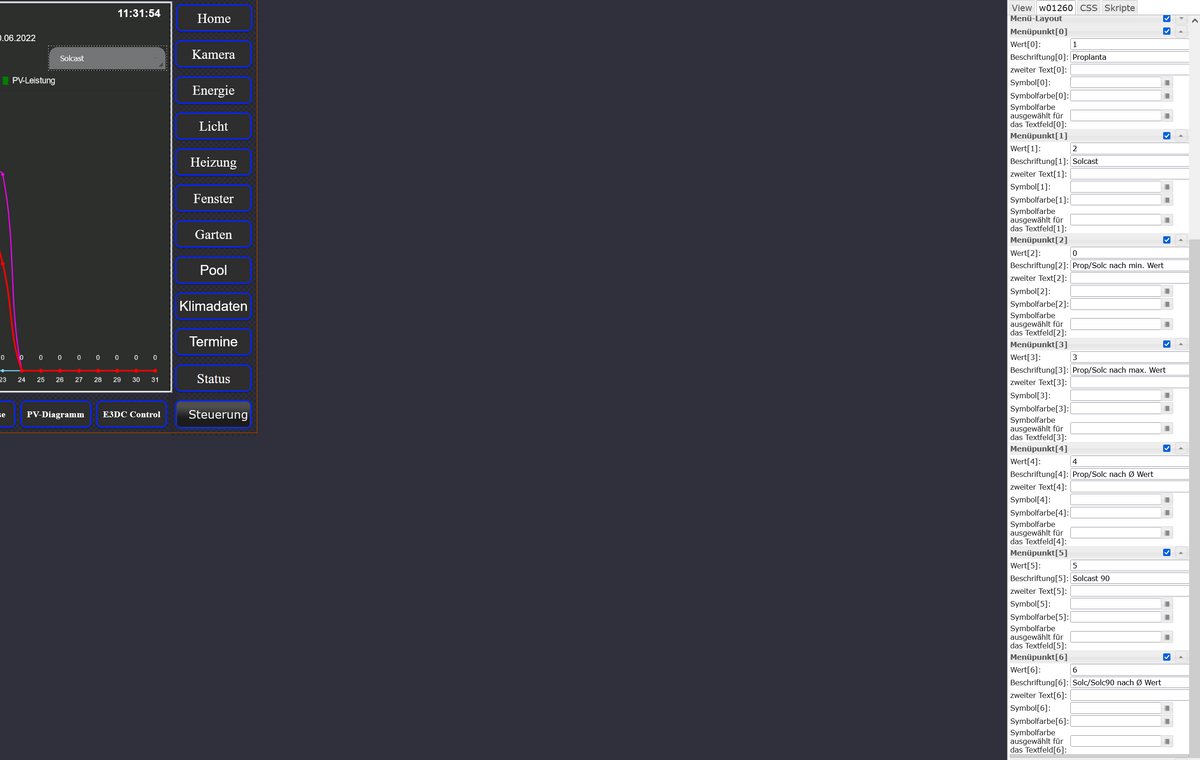This screenshot has height=760, width=1200.
Task: Collapse the Menüpunkt[2] section
Action: coord(1181,240)
